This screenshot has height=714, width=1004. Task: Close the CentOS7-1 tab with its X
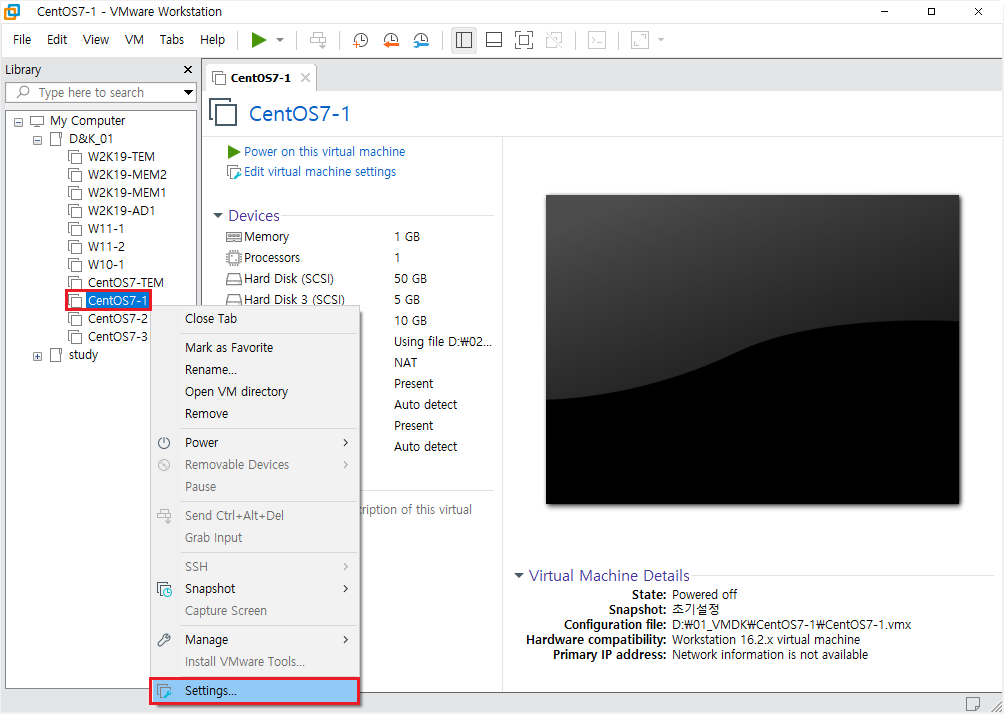pos(305,77)
